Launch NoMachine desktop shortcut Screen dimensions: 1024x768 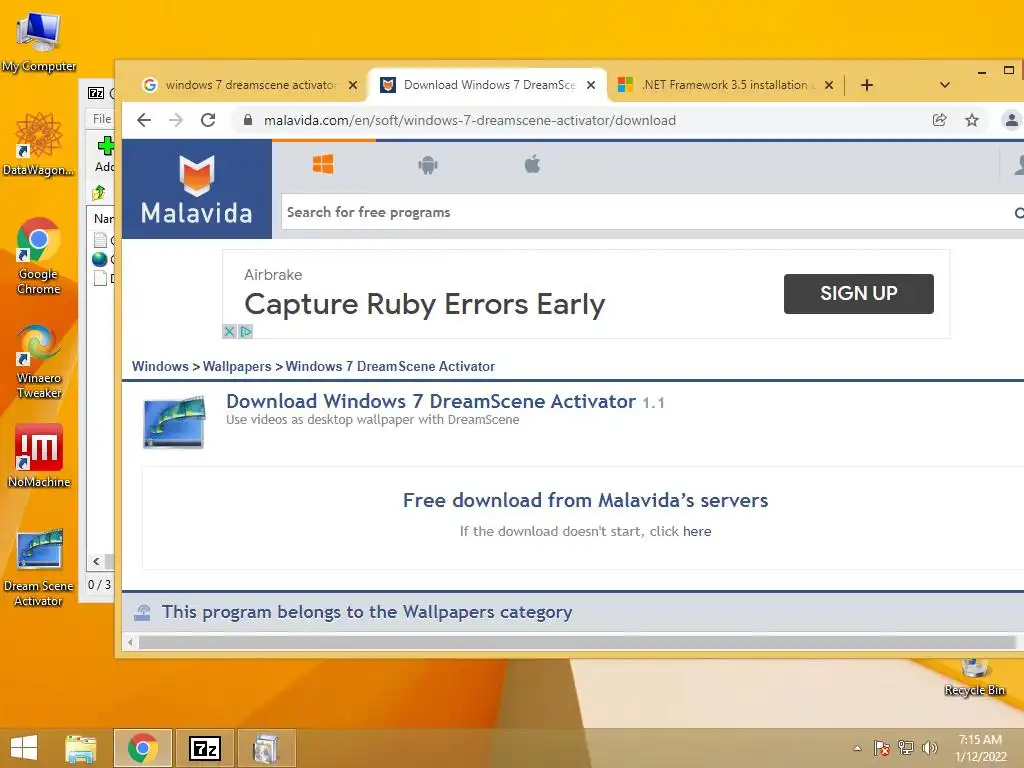pos(39,455)
